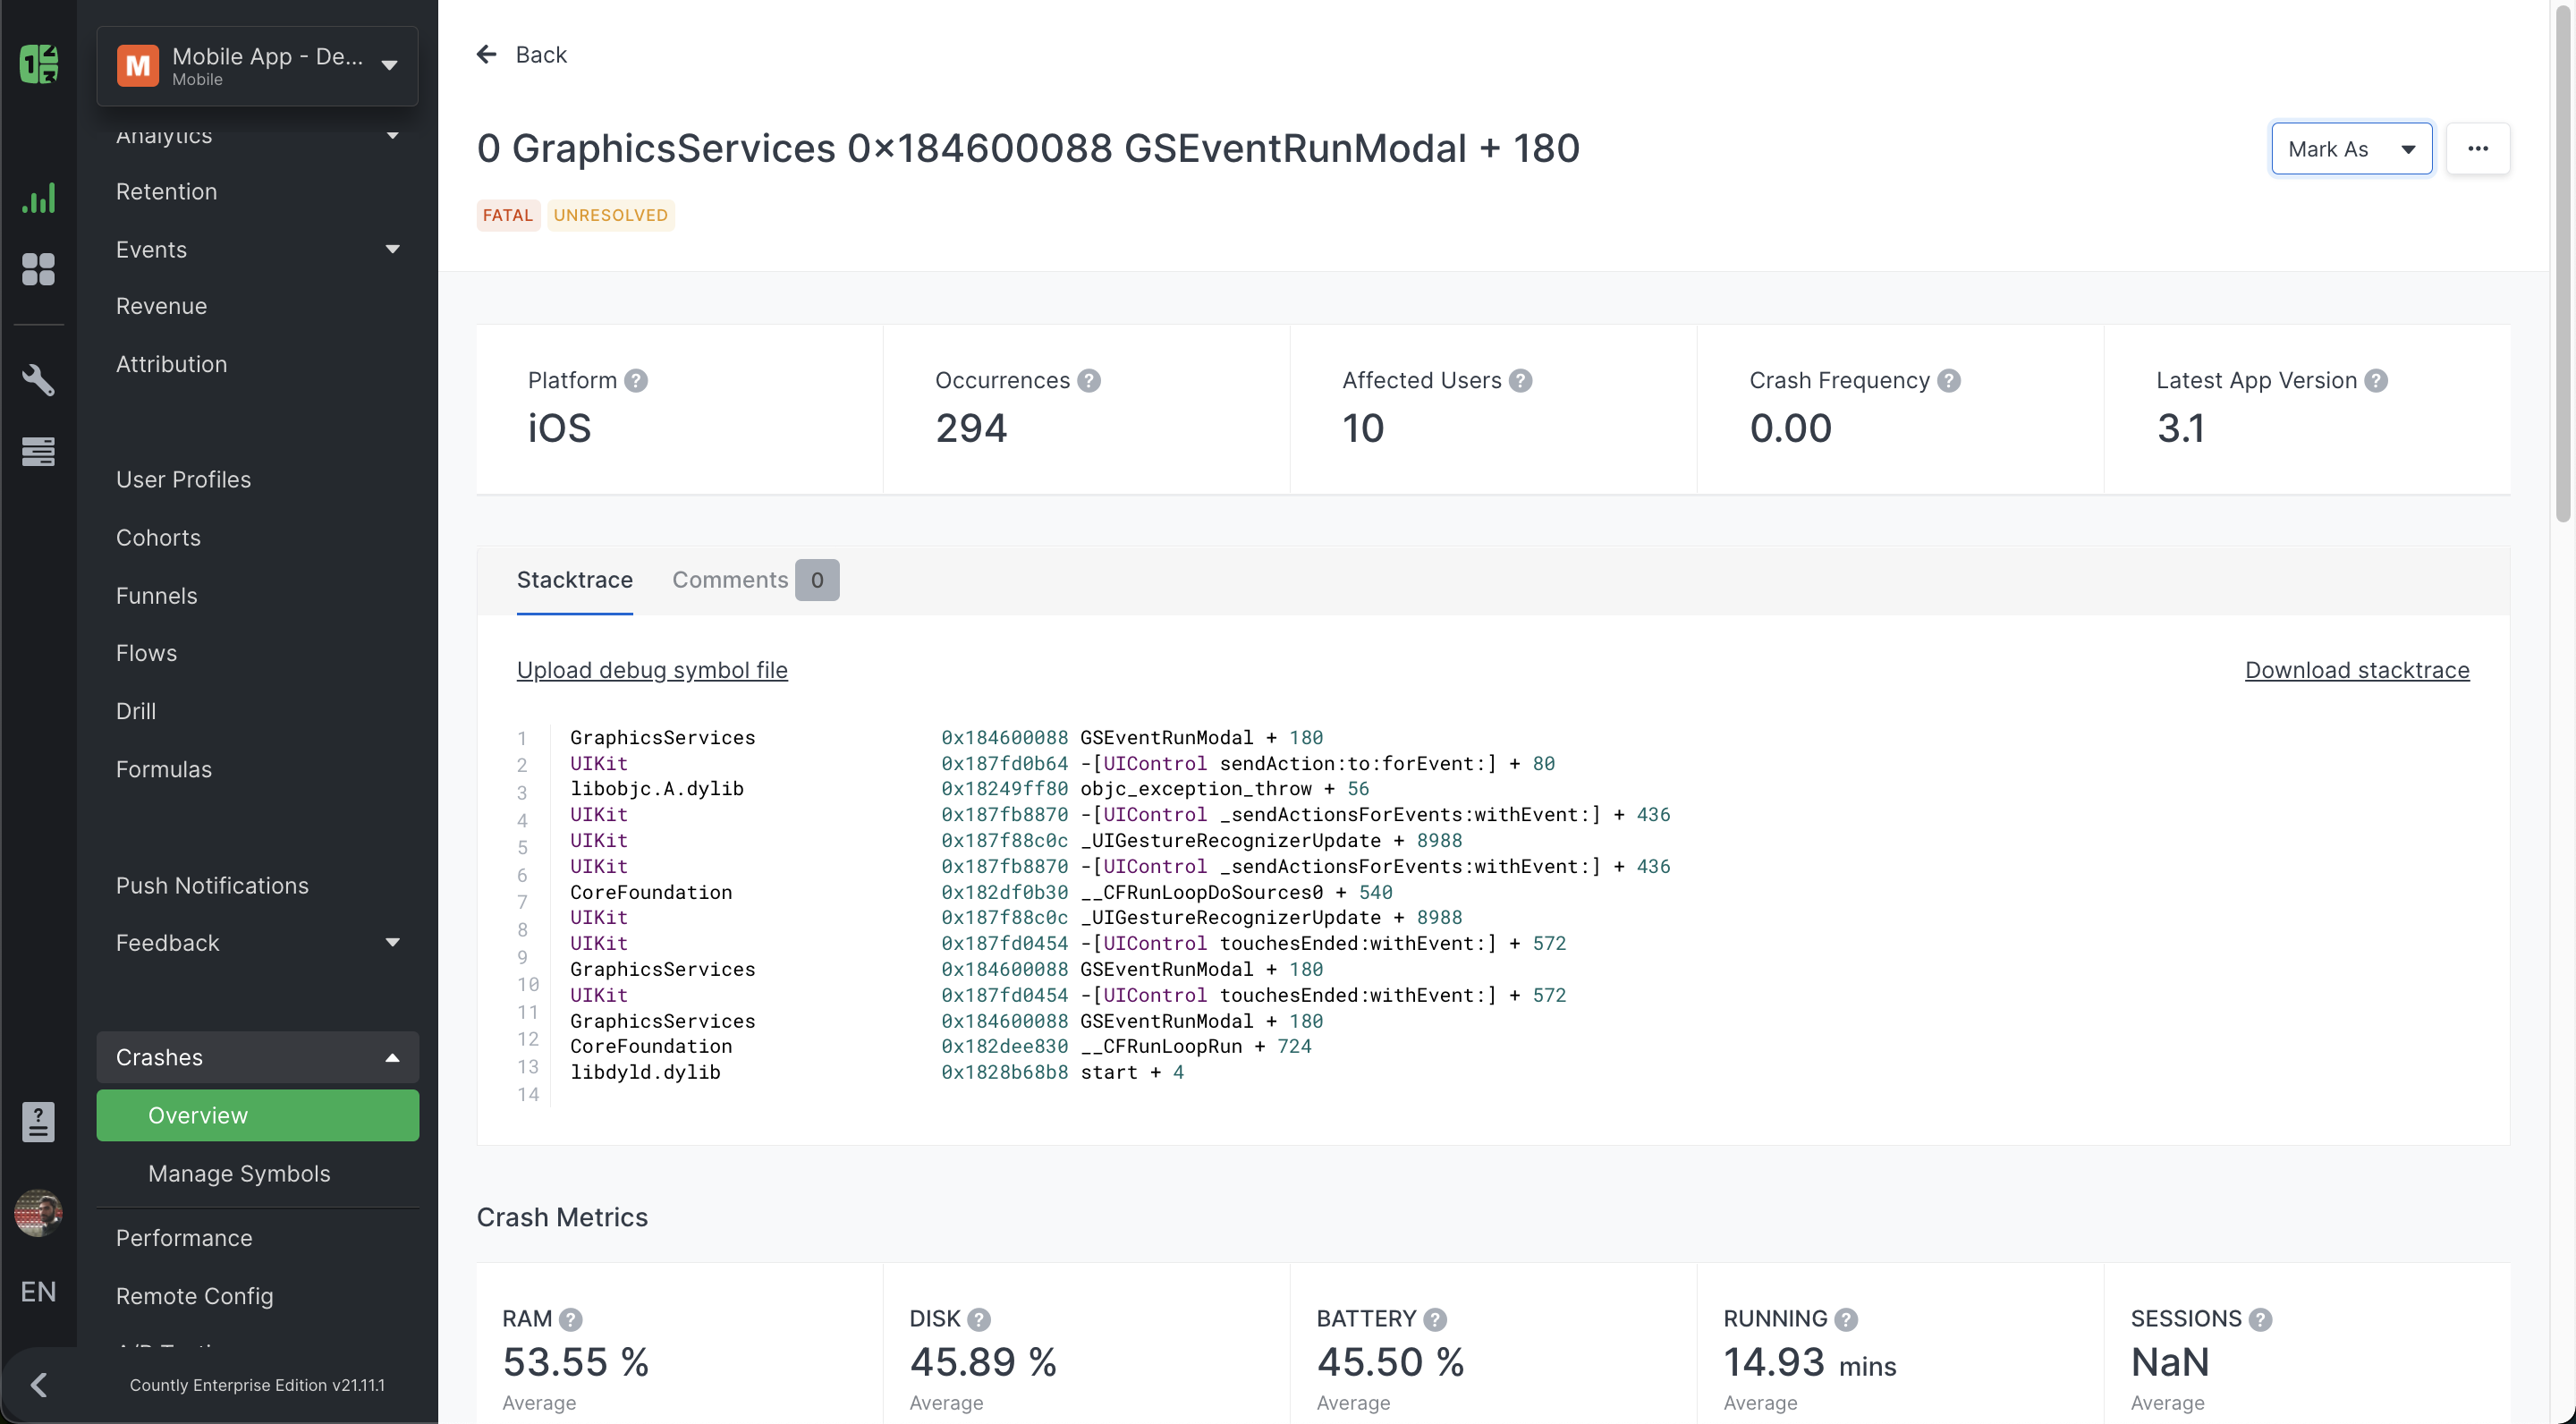The width and height of the screenshot is (2576, 1424).
Task: Change language via EN icon
Action: pos(39,1291)
